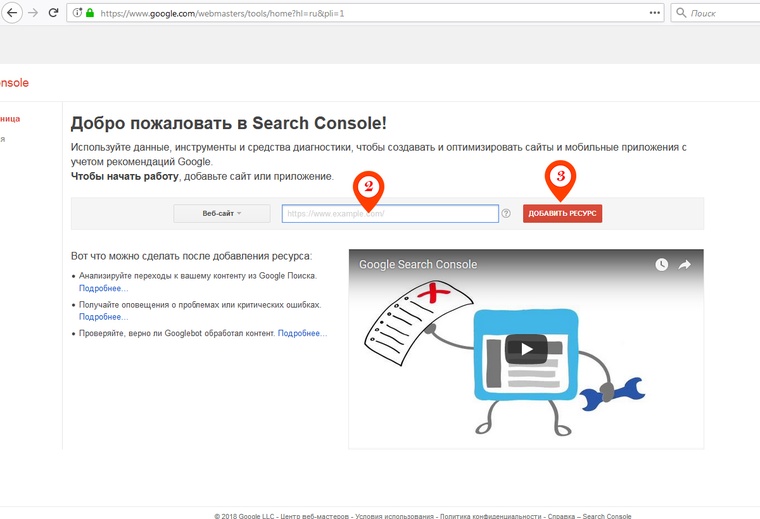760x519 pixels.
Task: Open the site information icon in address bar
Action: point(77,14)
